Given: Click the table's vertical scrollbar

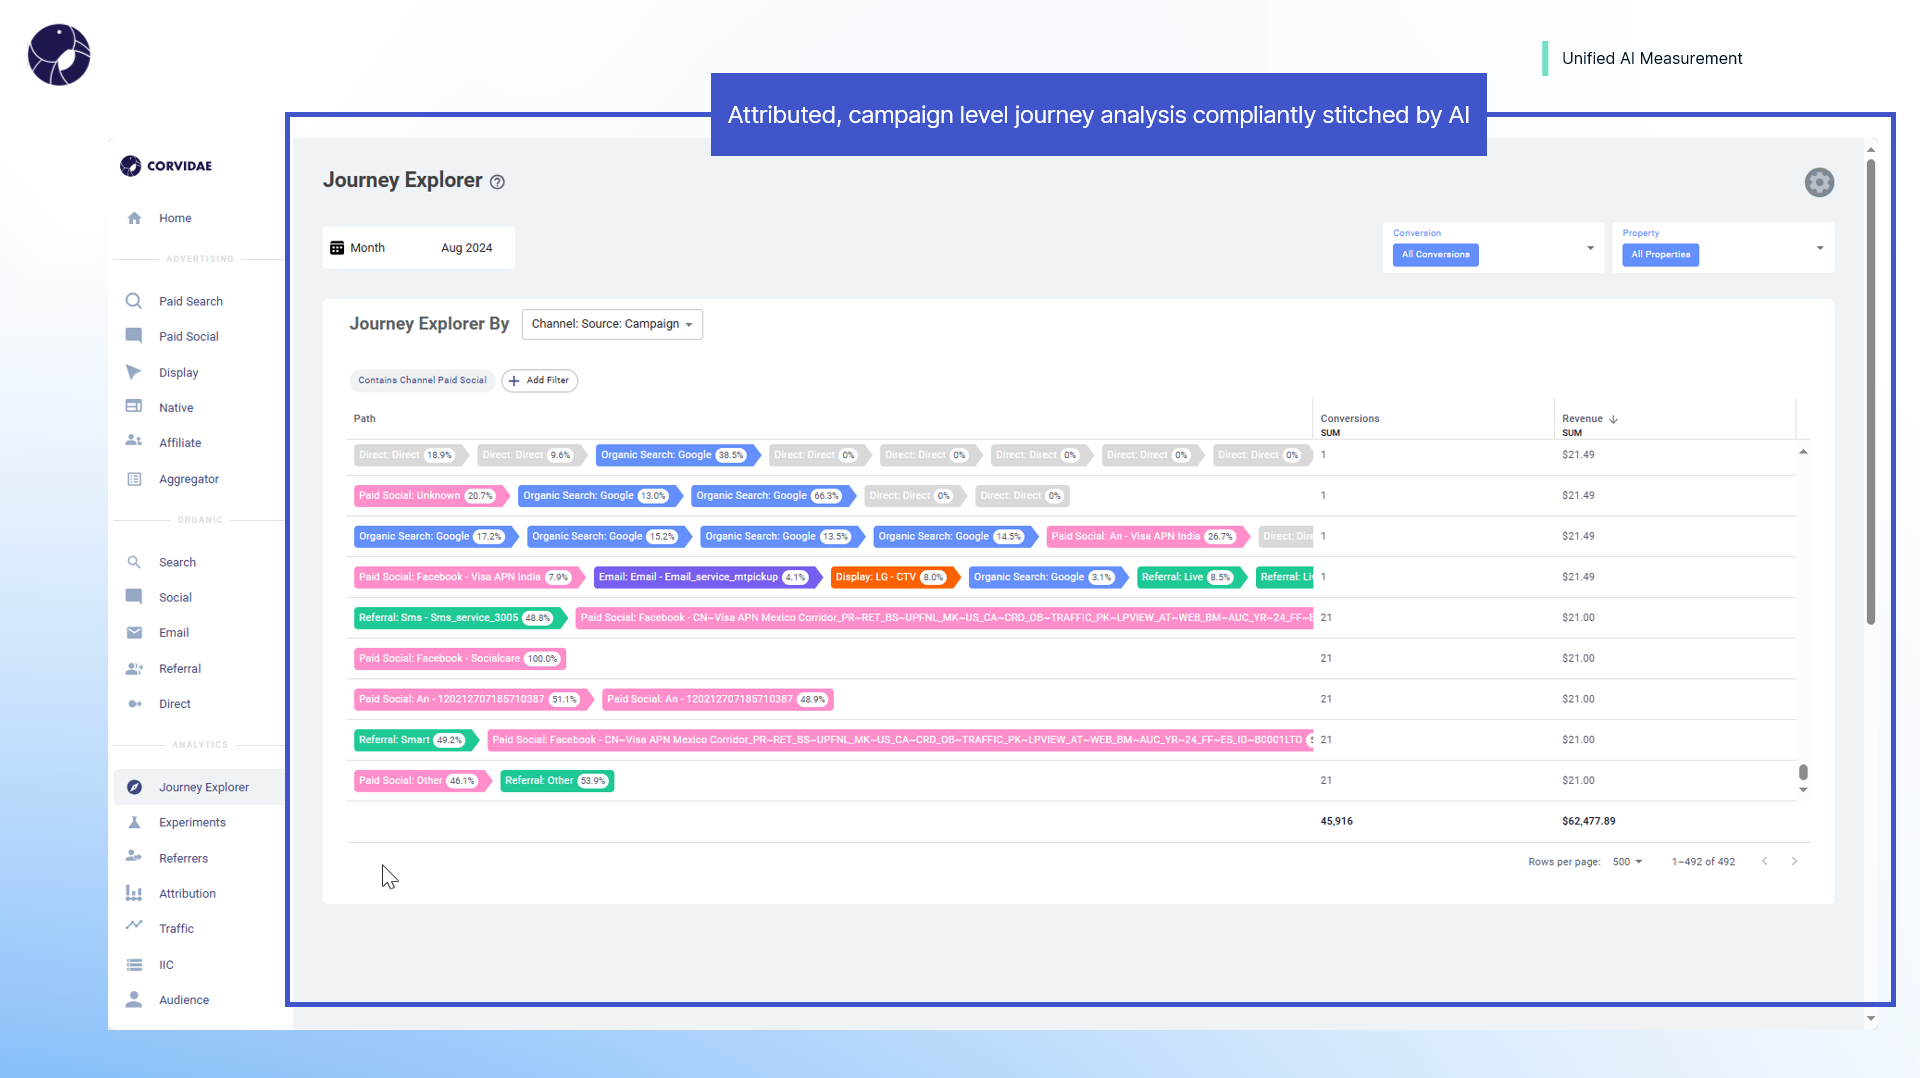Looking at the screenshot, I should [1803, 771].
